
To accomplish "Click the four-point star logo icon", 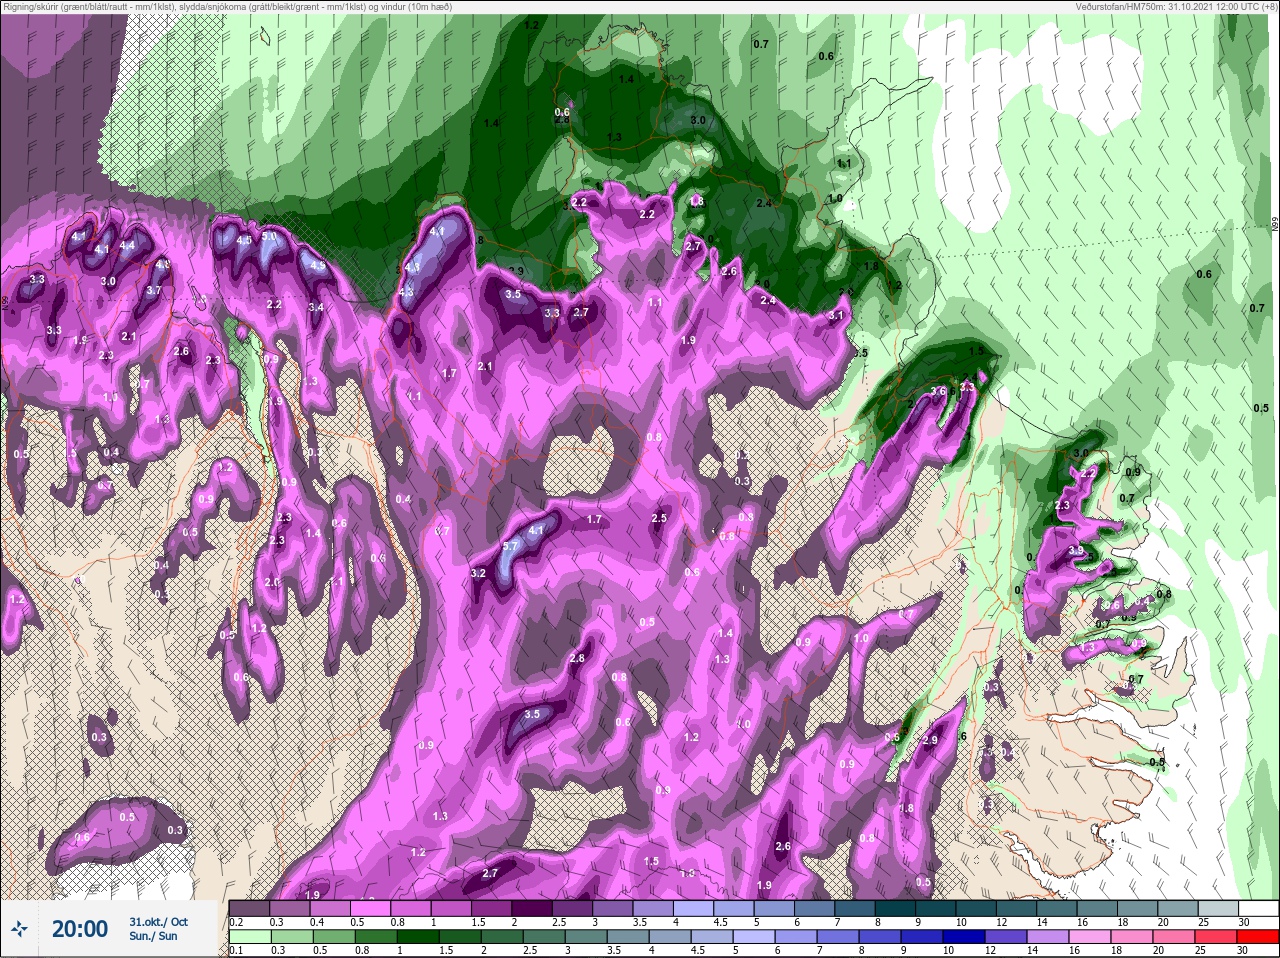I will pos(20,929).
